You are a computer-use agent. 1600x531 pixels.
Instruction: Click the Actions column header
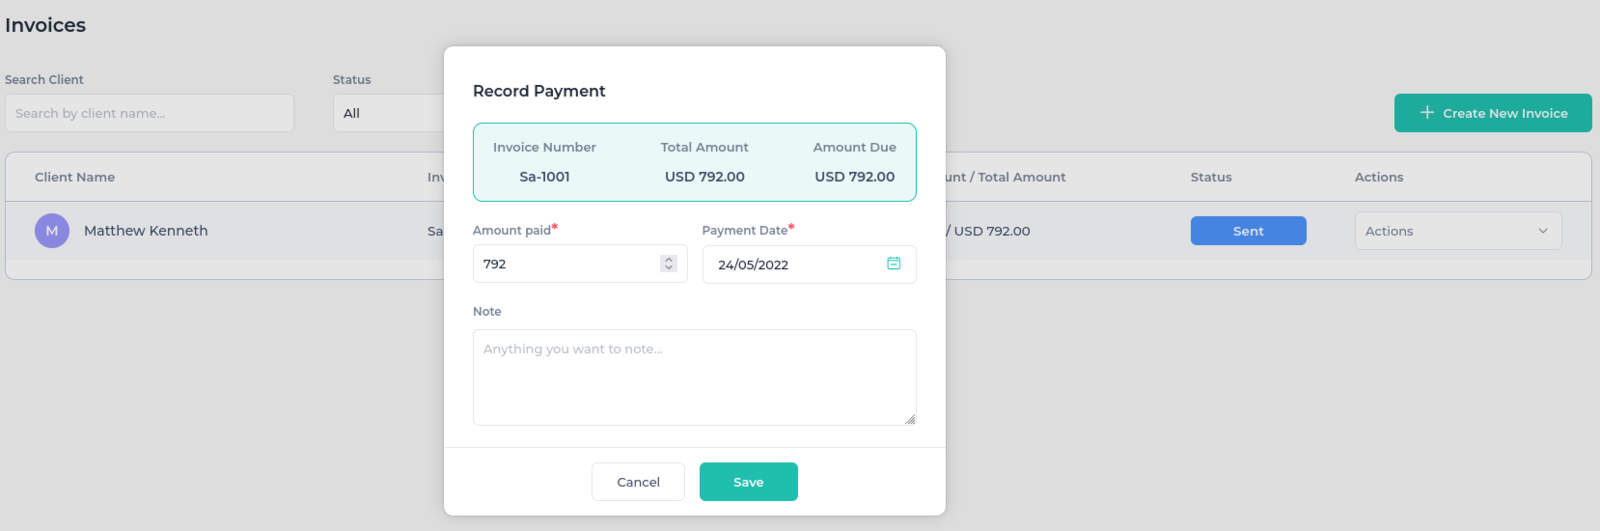[1379, 177]
